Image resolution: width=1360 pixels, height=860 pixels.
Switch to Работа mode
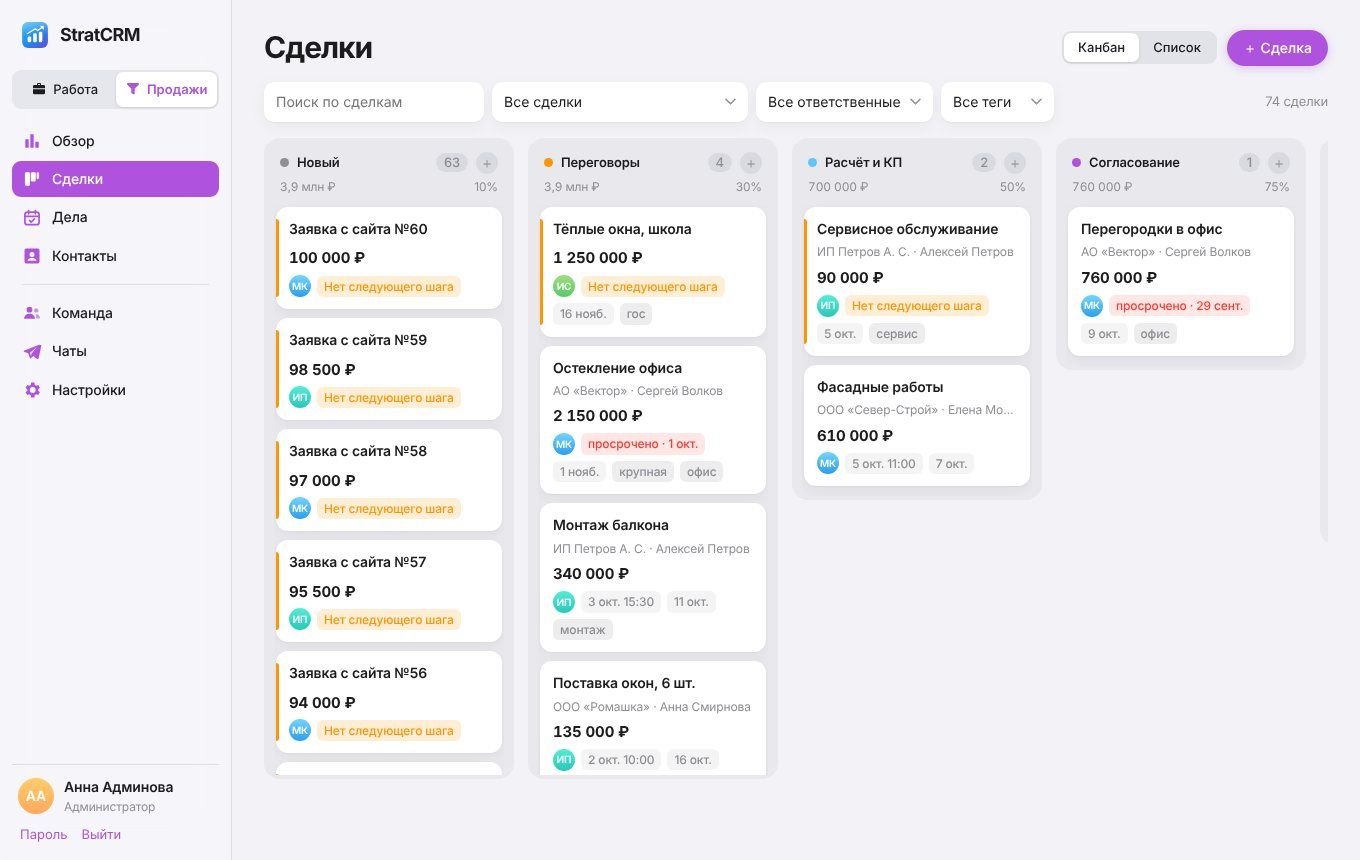65,89
